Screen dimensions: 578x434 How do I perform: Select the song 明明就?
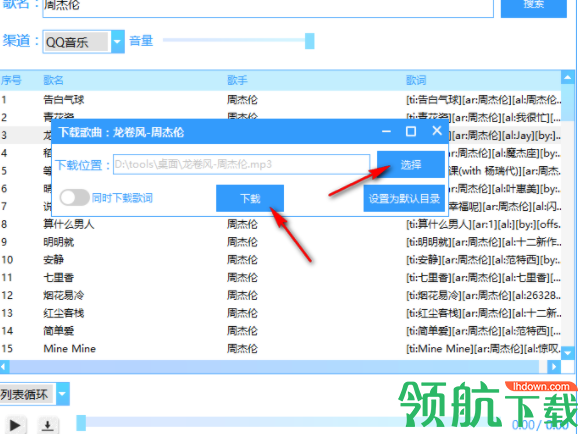pos(59,242)
